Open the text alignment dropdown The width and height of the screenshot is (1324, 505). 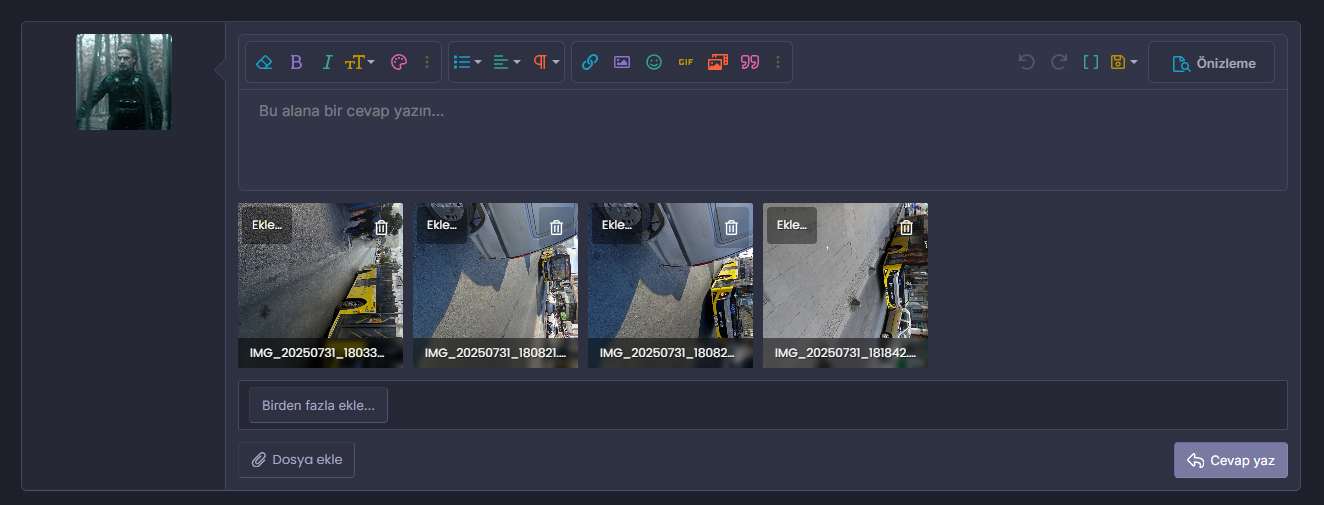tap(507, 62)
